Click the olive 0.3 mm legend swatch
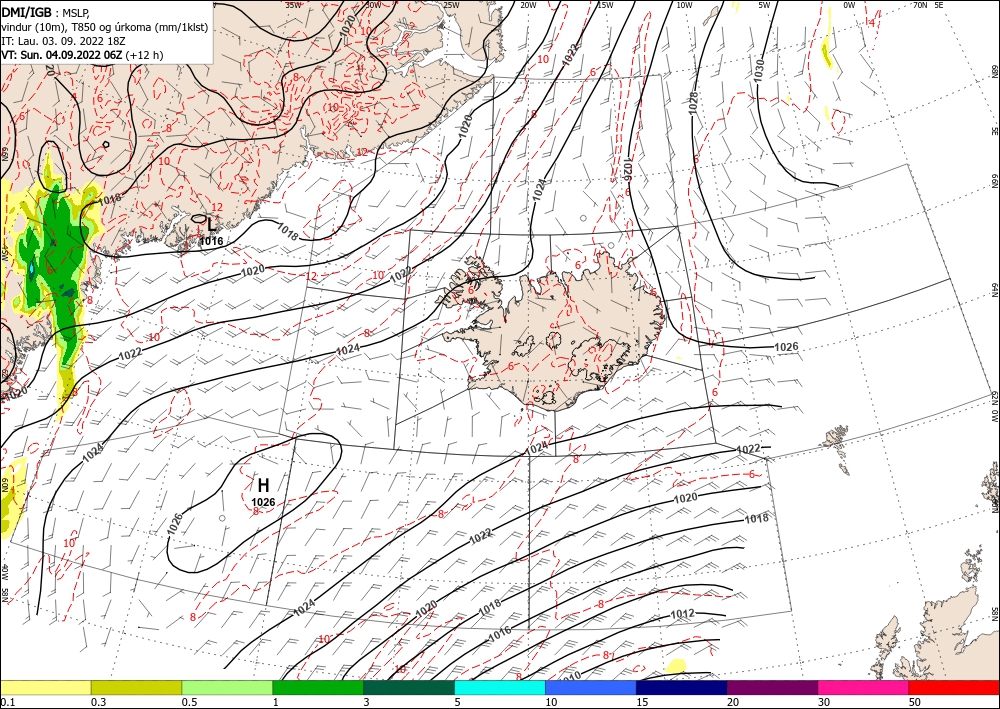The height and width of the screenshot is (709, 1000). (x=136, y=687)
